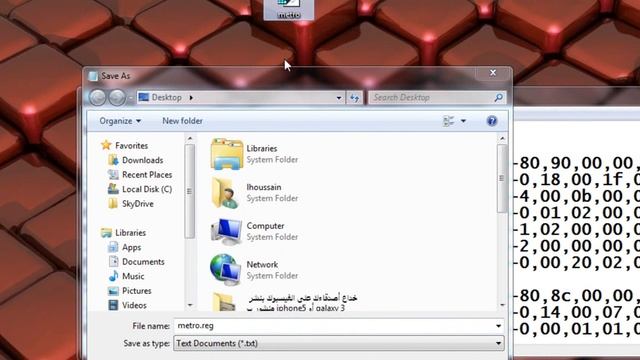Click Notepad line starting with 80,8c,00,00
The height and width of the screenshot is (360, 640).
click(x=576, y=296)
